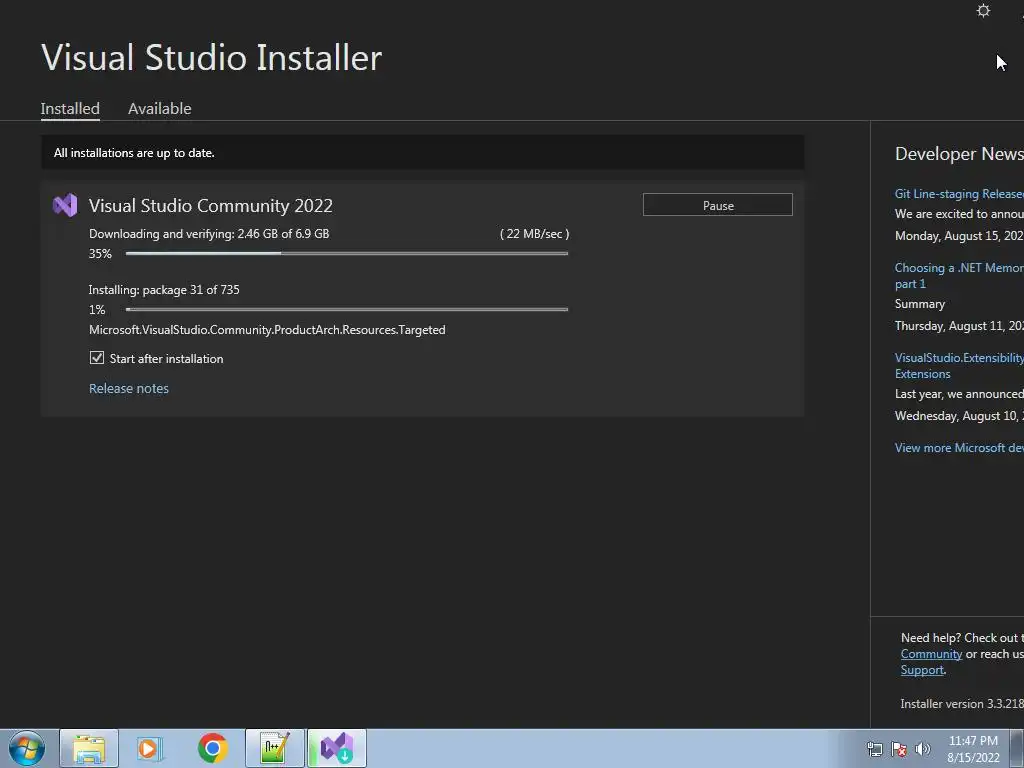Open Windows Explorer from the taskbar
Viewport: 1024px width, 768px height.
[89, 748]
